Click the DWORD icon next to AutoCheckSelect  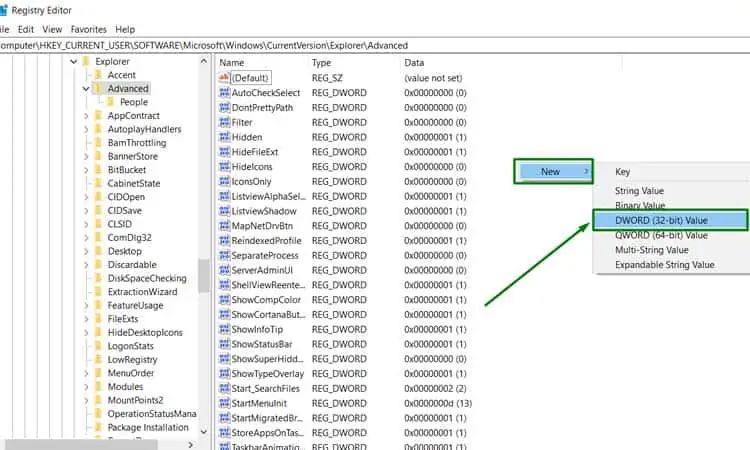pyautogui.click(x=225, y=92)
